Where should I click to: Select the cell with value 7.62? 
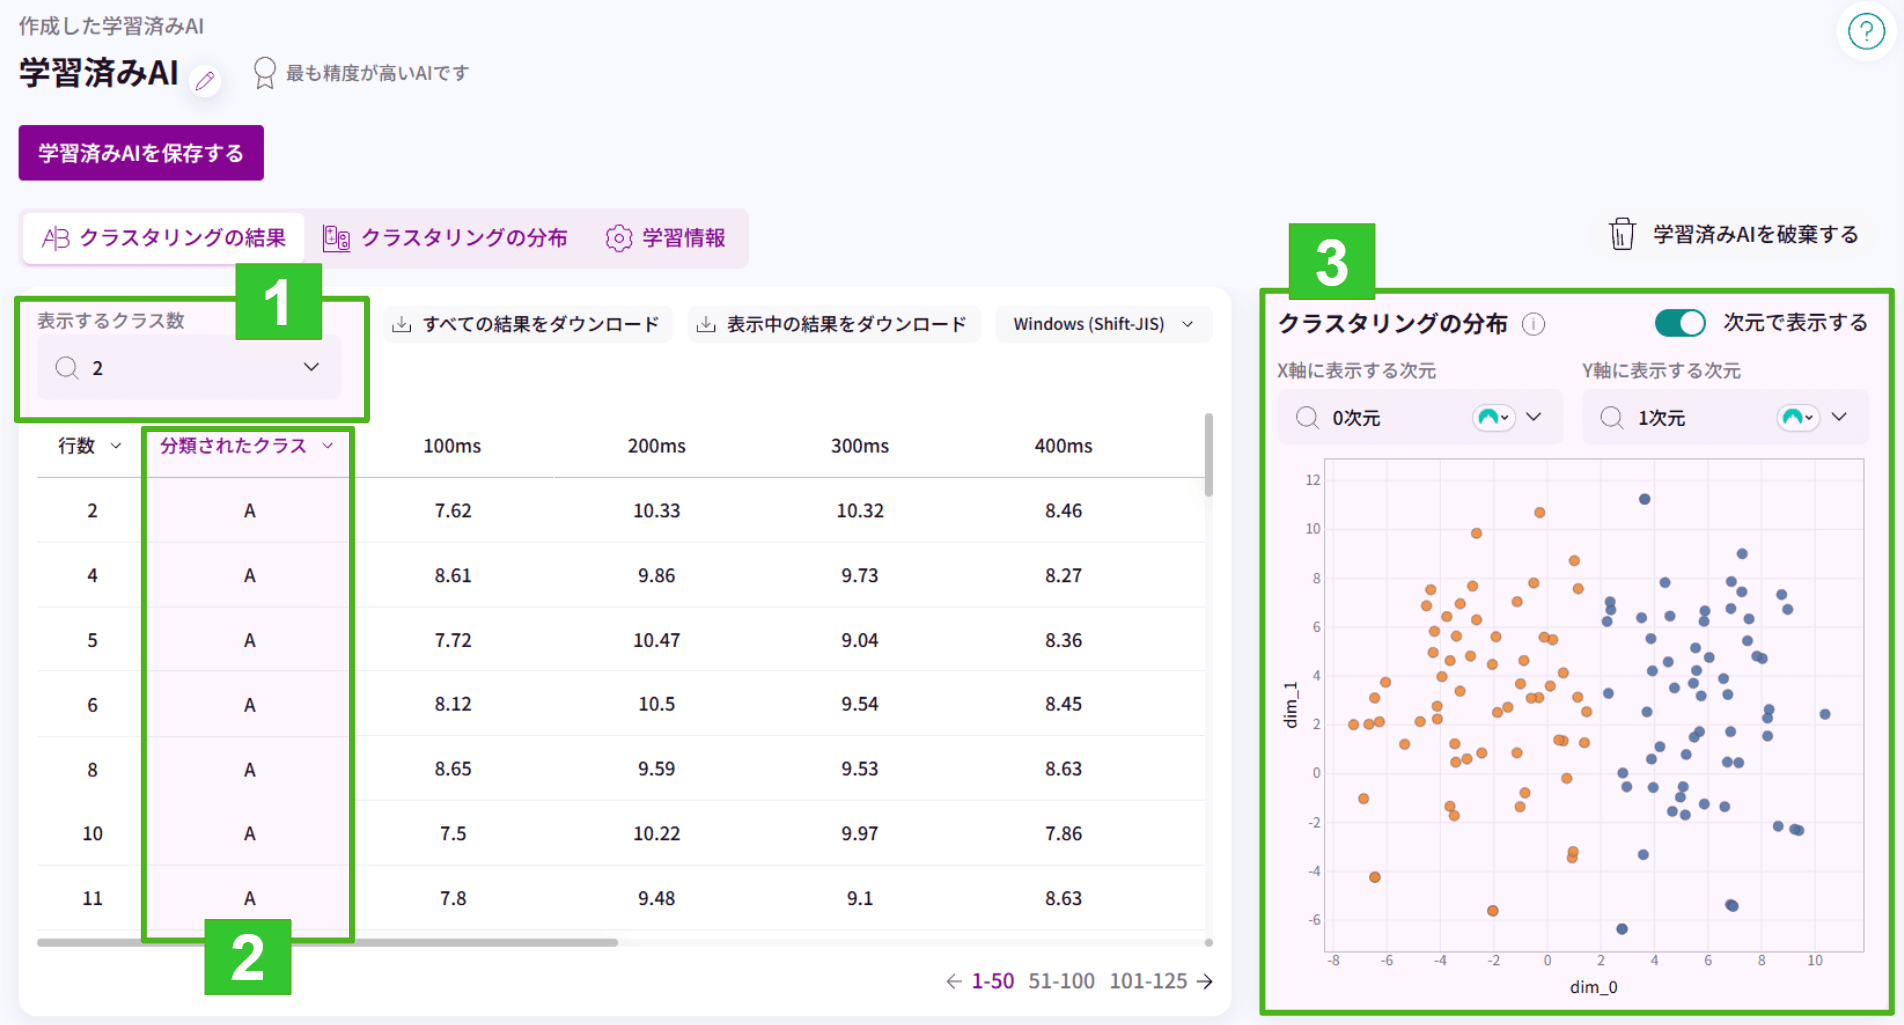coord(452,511)
